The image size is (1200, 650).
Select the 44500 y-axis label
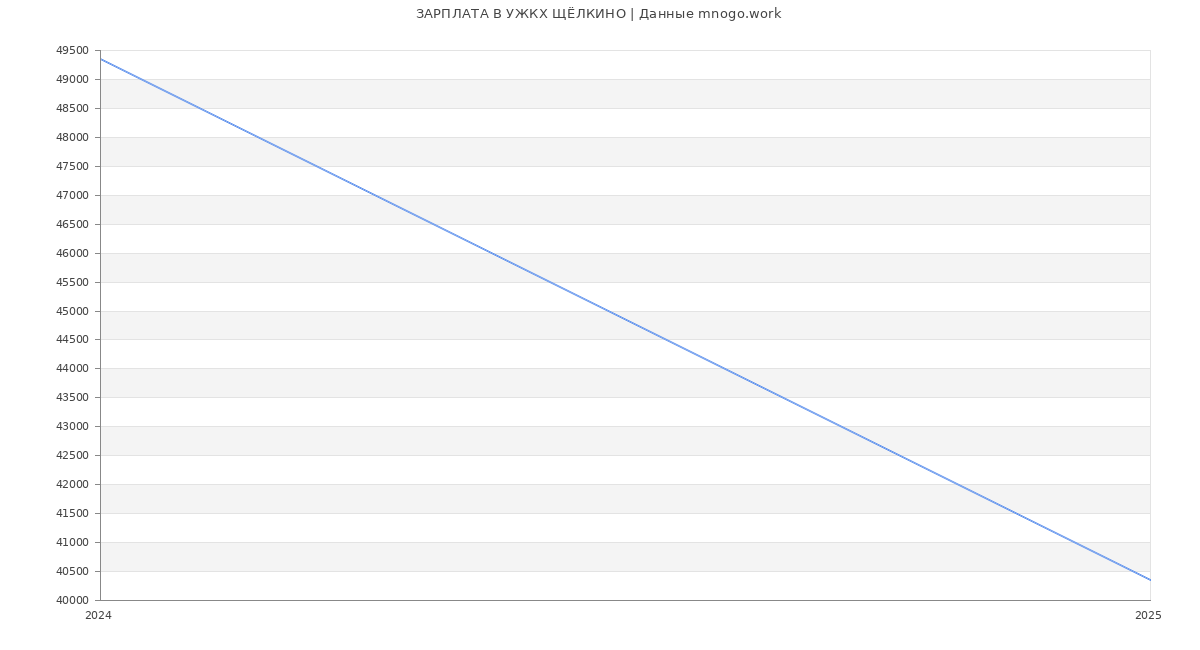[x=72, y=340]
